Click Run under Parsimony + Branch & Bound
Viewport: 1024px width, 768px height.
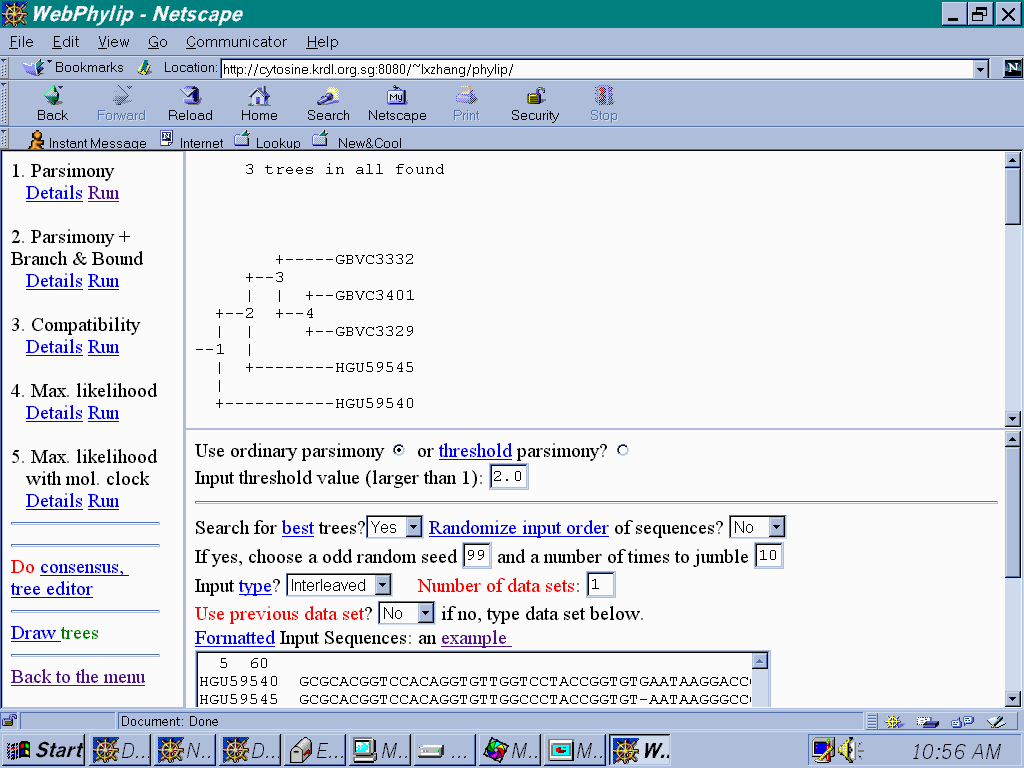pyautogui.click(x=103, y=281)
